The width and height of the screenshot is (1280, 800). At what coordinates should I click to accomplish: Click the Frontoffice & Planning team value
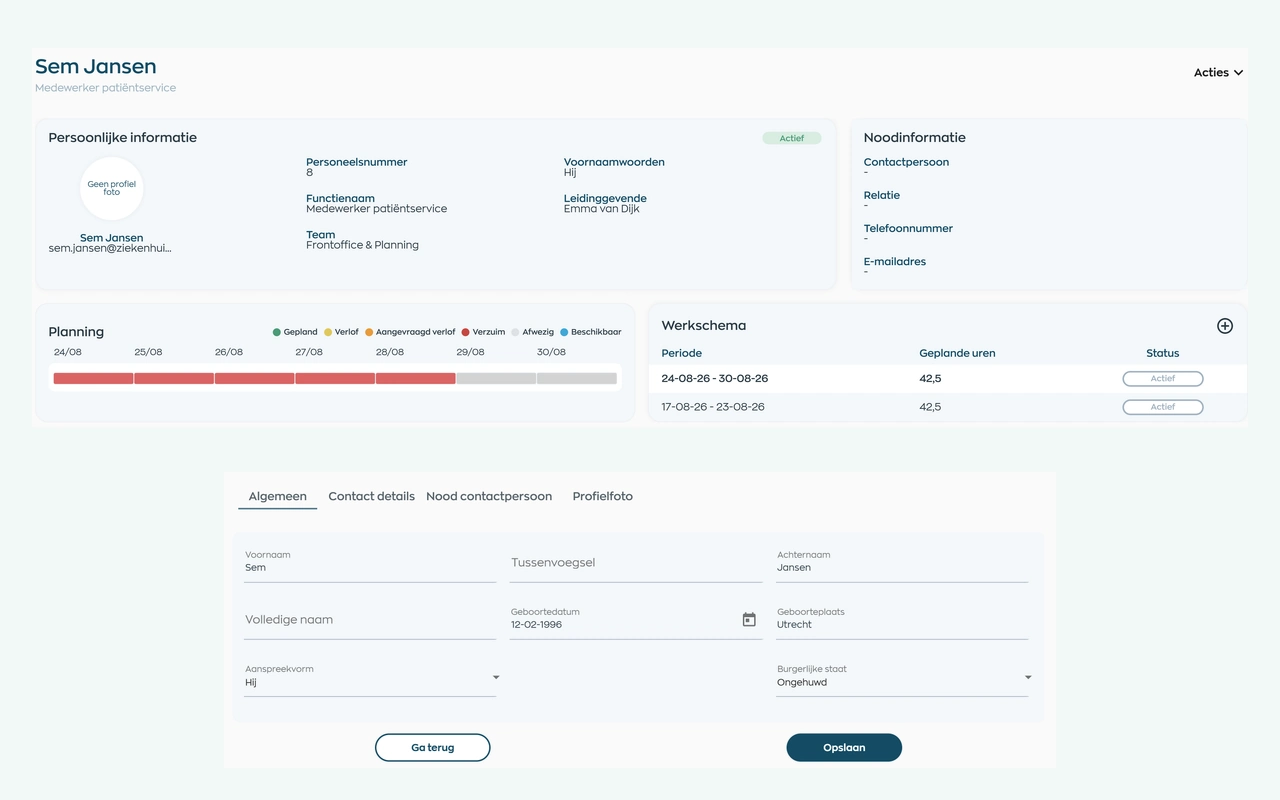[362, 245]
